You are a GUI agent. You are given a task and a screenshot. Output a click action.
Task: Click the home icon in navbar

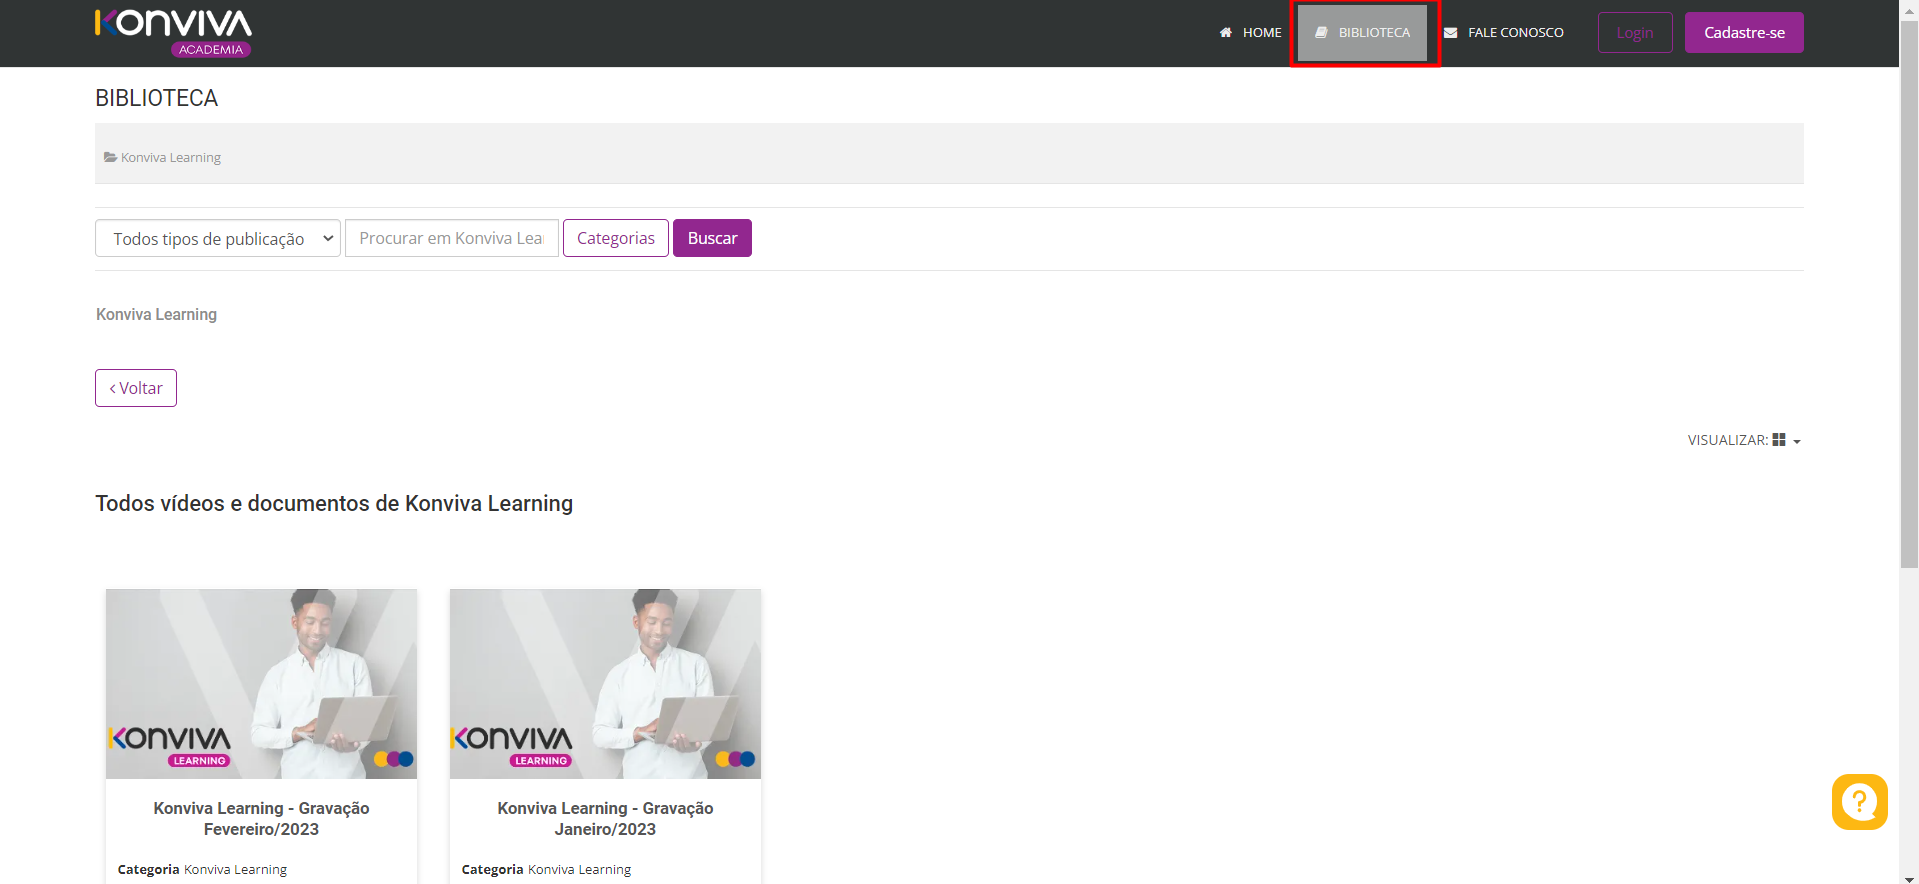pyautogui.click(x=1225, y=33)
